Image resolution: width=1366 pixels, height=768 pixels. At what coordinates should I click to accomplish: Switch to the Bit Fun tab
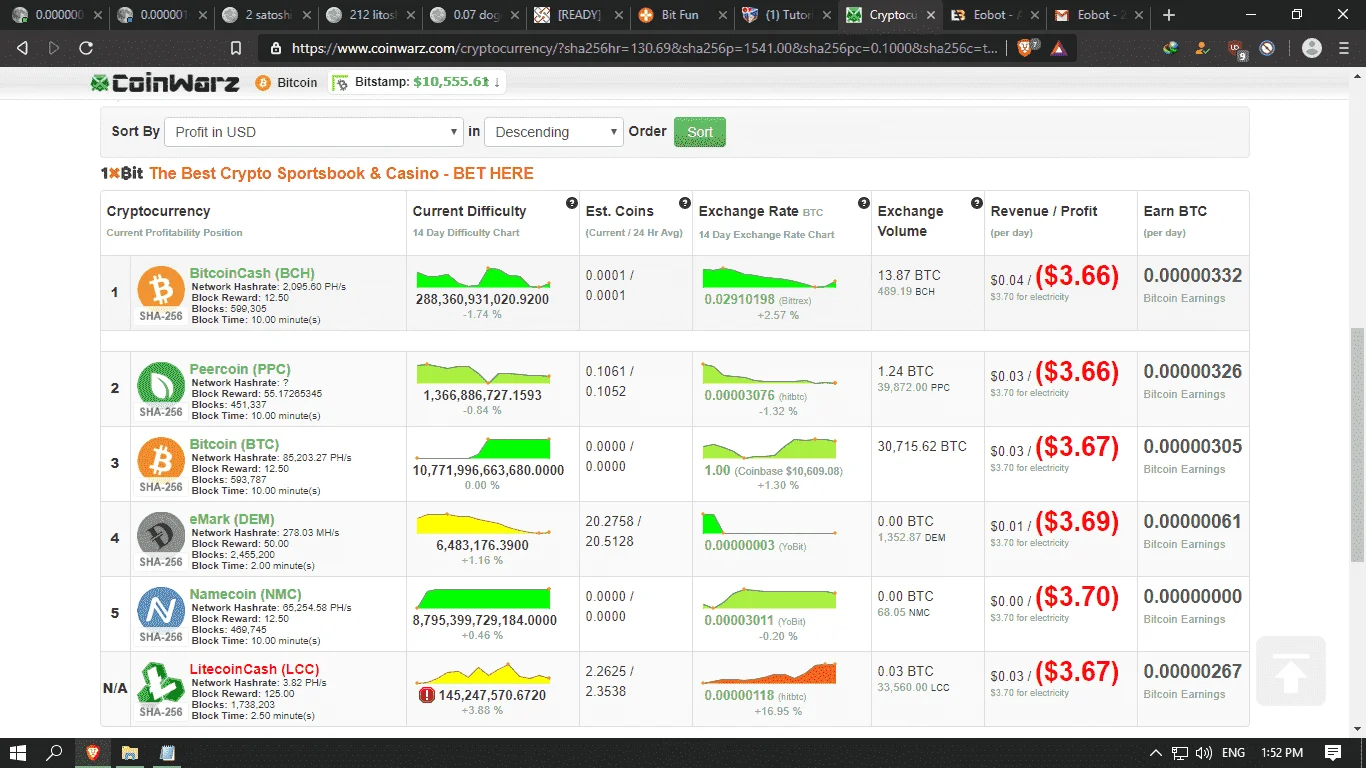pos(683,15)
